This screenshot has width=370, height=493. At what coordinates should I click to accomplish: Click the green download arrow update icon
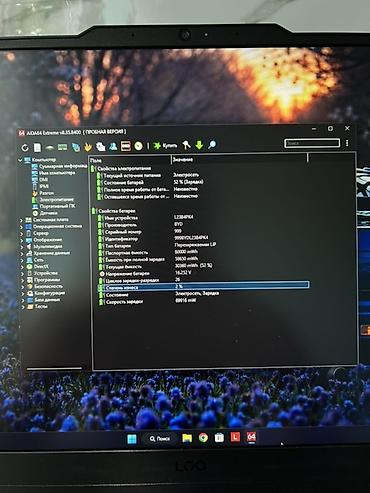[x=199, y=145]
